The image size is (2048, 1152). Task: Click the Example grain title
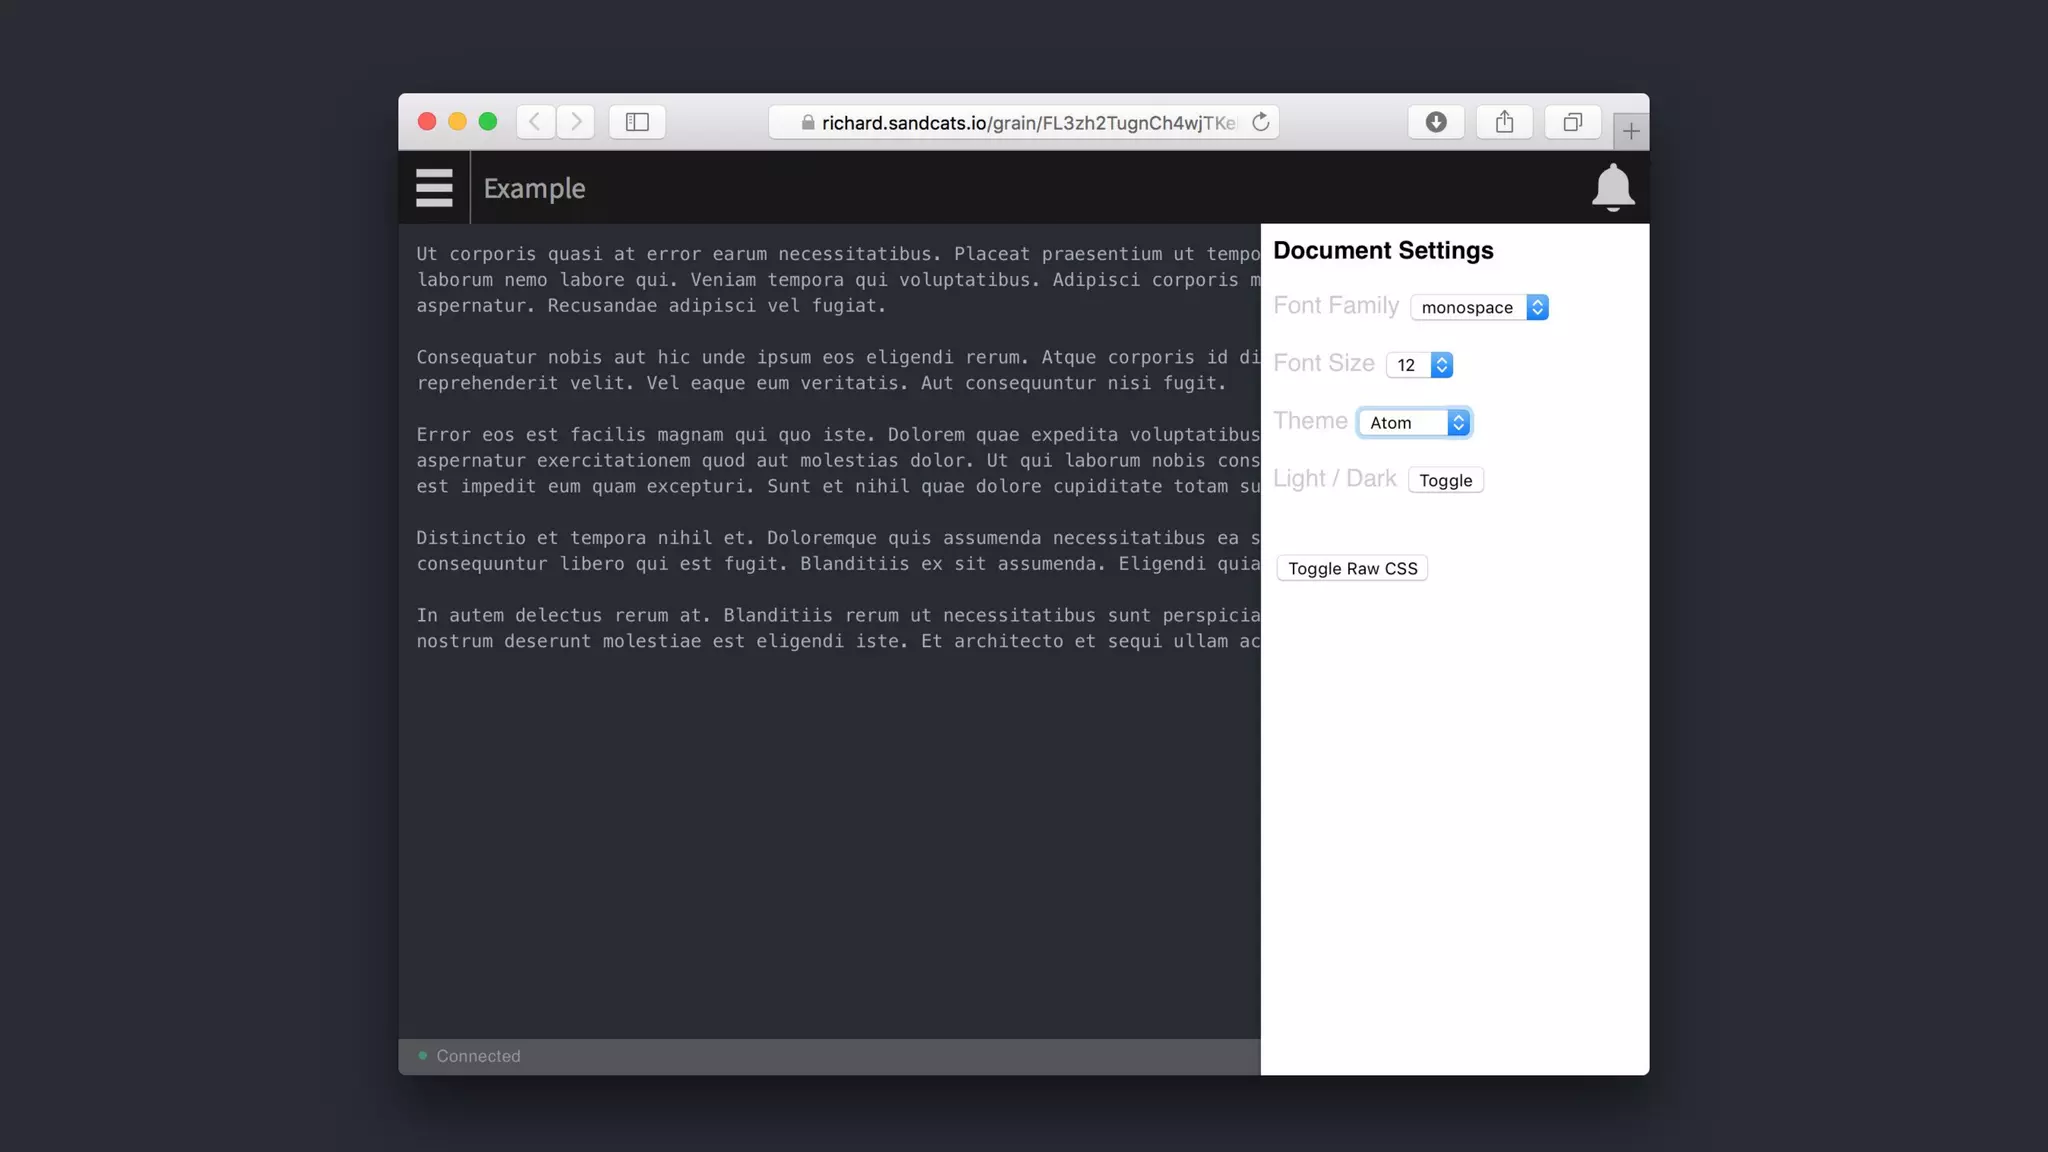click(534, 188)
